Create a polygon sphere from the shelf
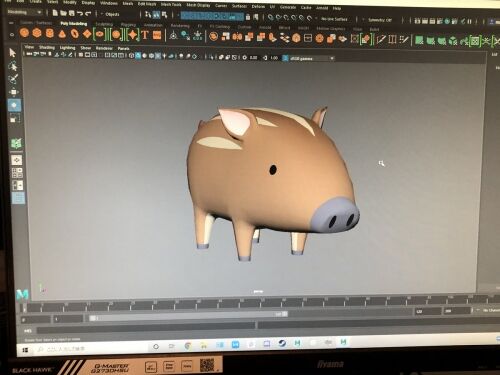This screenshot has width=500, height=375. pos(24,33)
